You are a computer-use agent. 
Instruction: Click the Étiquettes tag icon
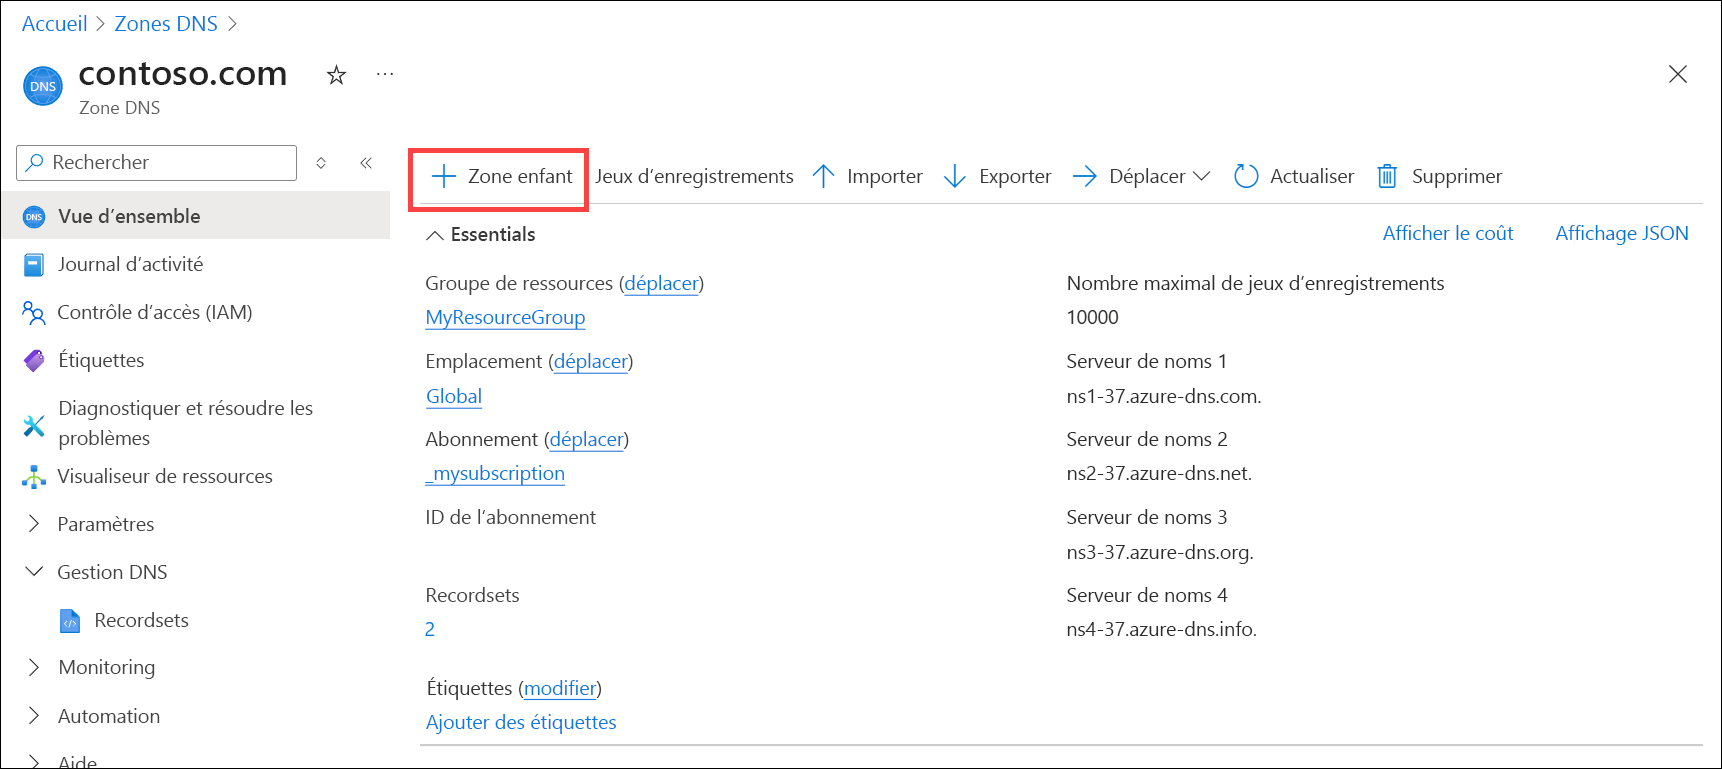pos(34,361)
